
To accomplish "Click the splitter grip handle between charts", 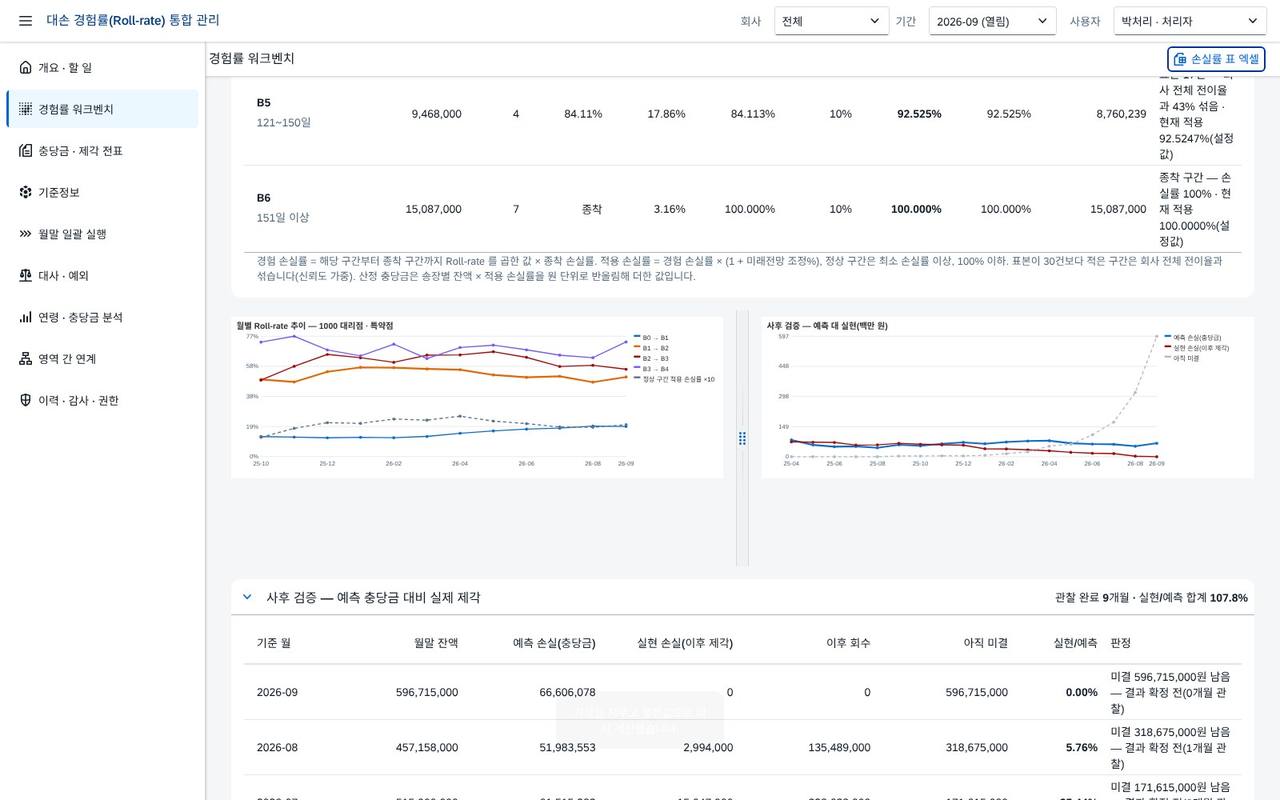I will [x=742, y=438].
